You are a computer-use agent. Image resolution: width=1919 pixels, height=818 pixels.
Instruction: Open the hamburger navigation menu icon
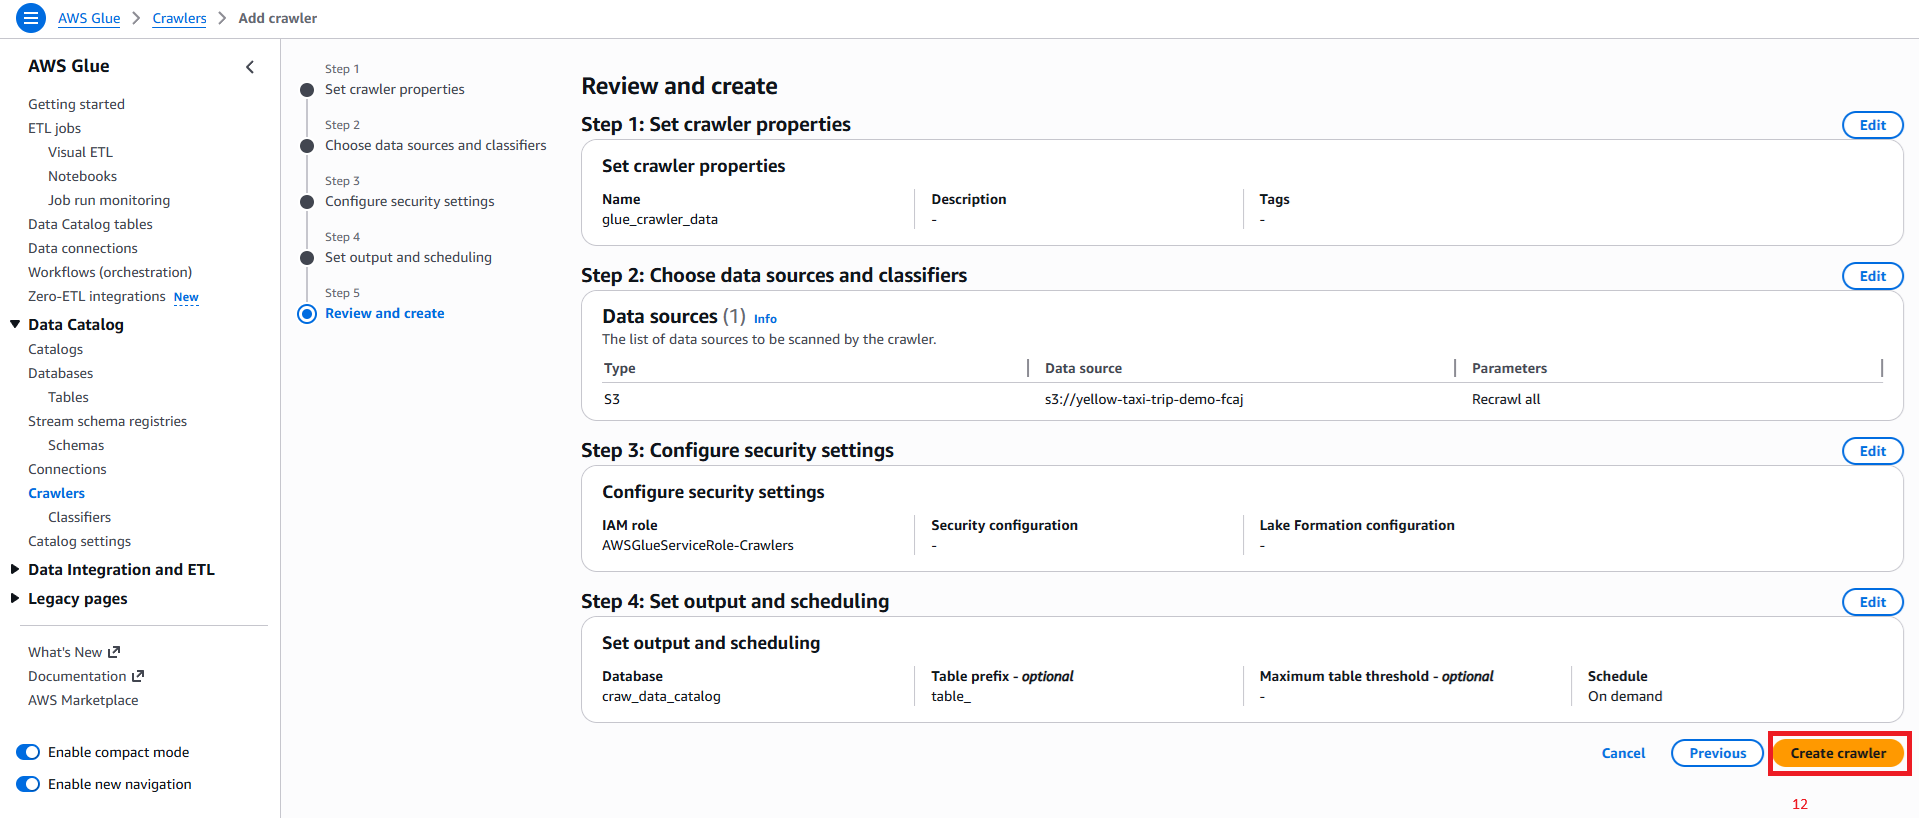pyautogui.click(x=31, y=18)
